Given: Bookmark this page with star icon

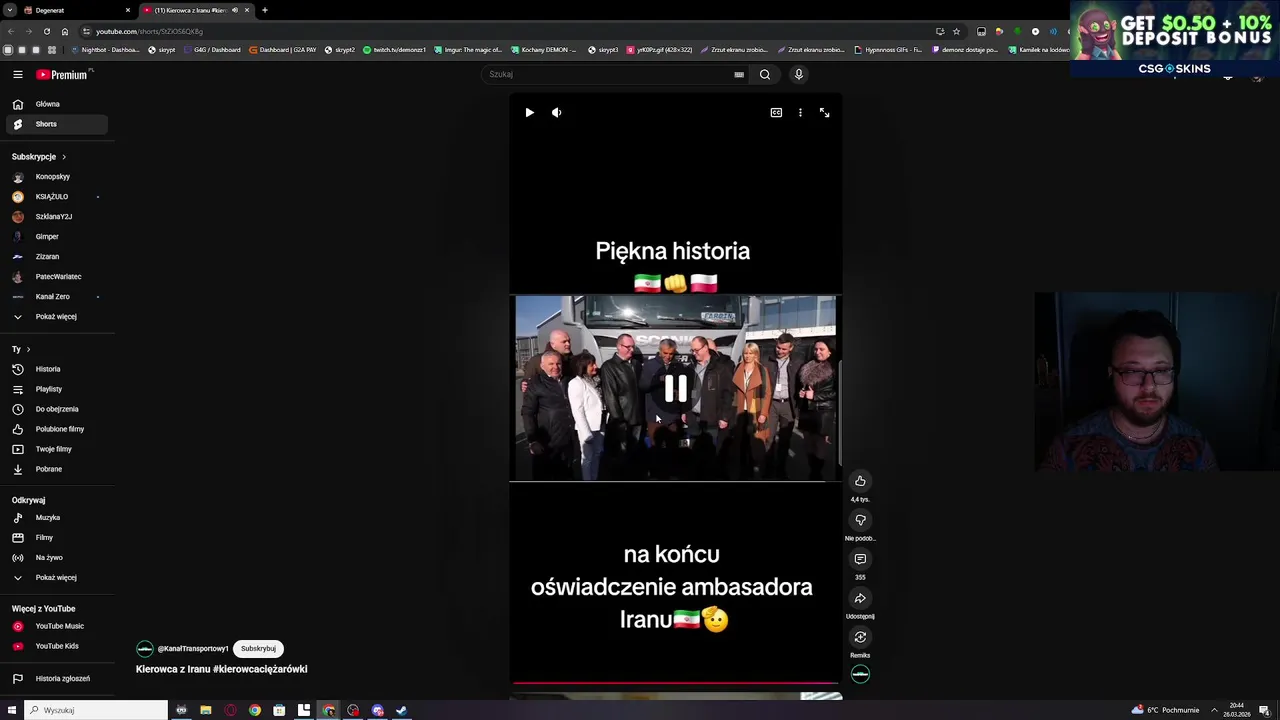Looking at the screenshot, I should (956, 31).
